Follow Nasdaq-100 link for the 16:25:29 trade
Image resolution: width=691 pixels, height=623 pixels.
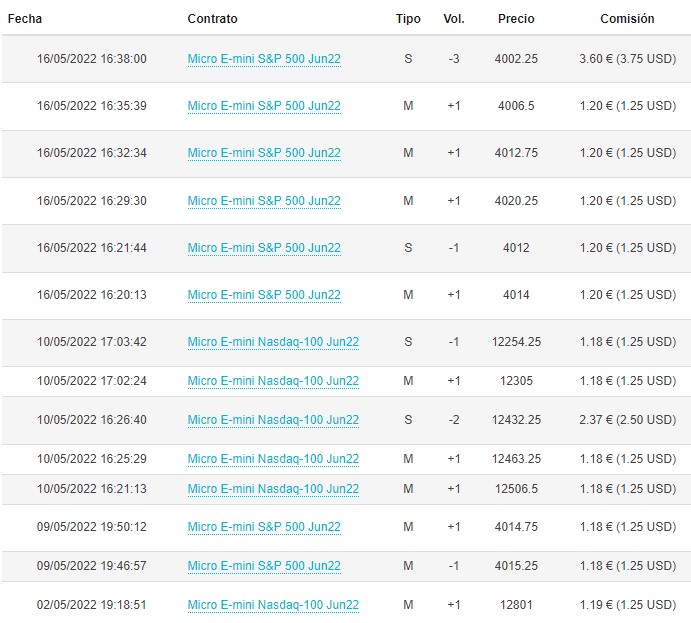click(x=273, y=459)
